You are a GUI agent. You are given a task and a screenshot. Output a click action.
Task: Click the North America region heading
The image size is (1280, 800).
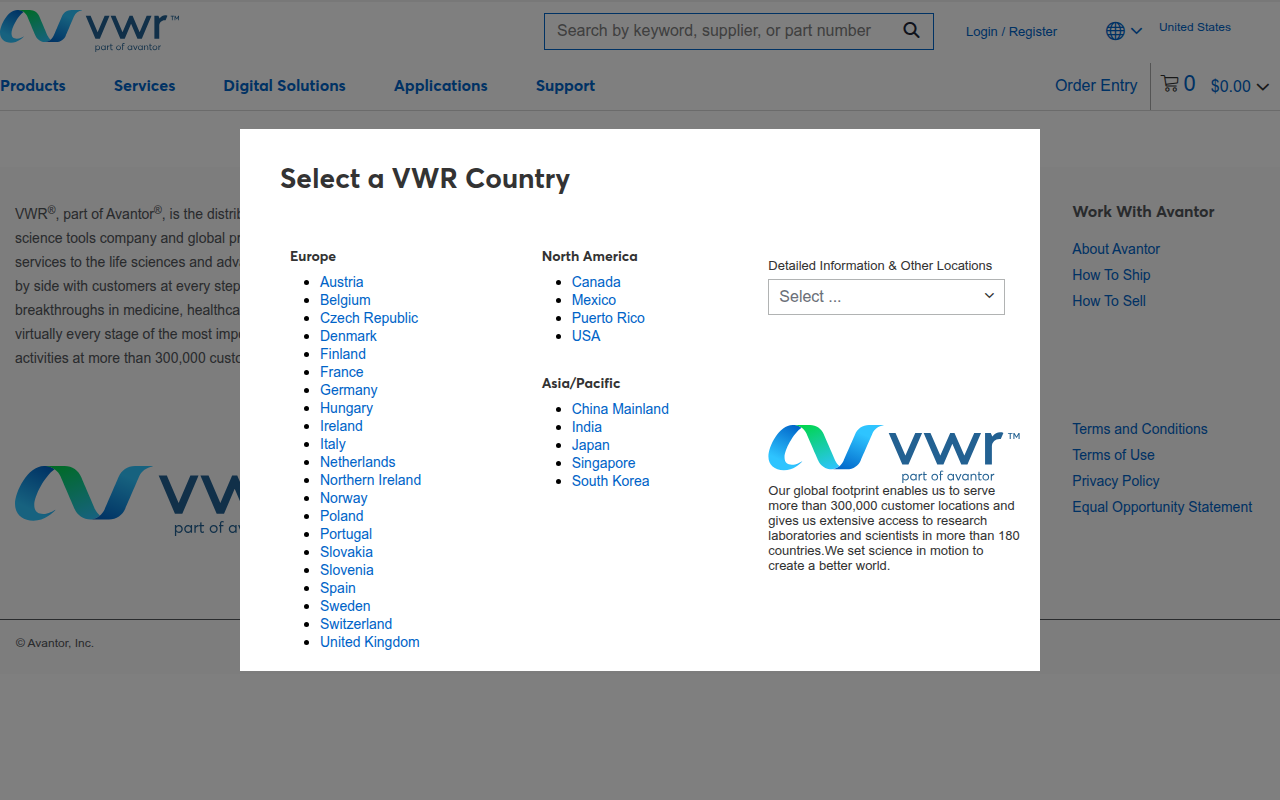coord(589,256)
